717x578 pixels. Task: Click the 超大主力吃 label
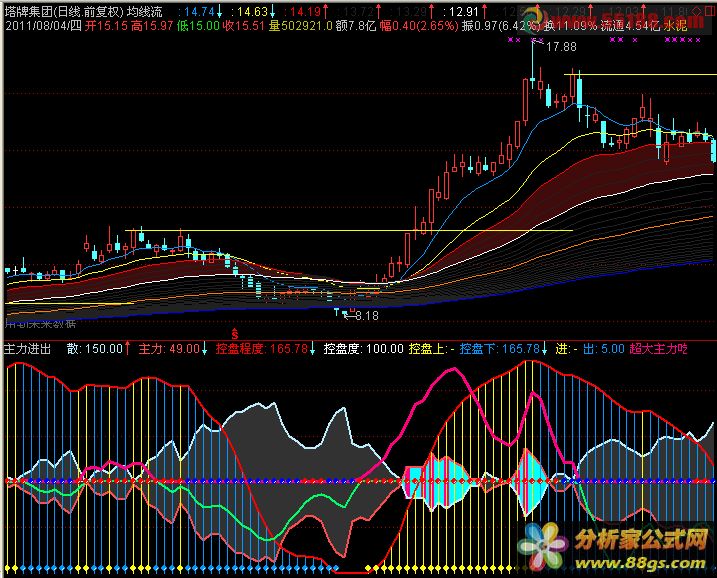[660, 349]
